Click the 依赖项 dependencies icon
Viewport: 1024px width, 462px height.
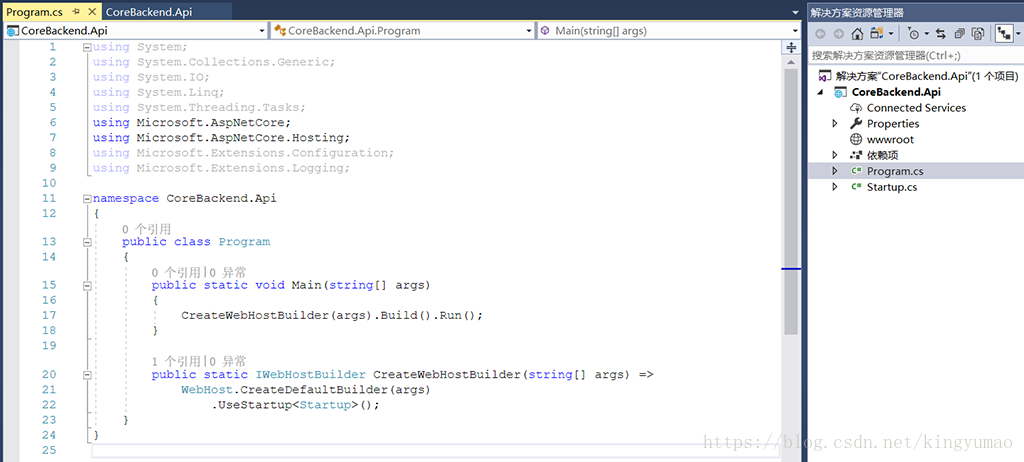click(x=856, y=155)
